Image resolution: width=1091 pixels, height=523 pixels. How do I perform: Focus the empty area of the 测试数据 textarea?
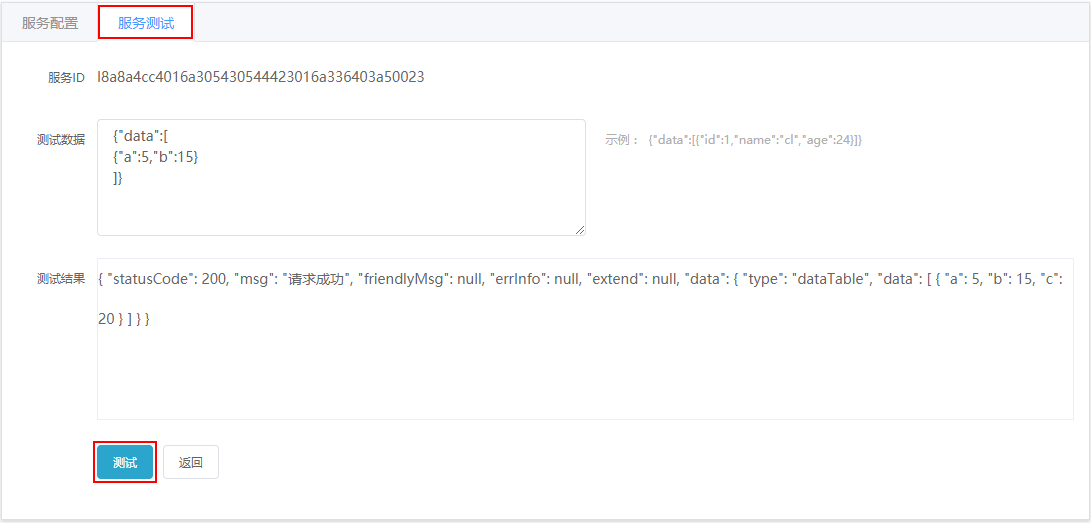coord(341,209)
